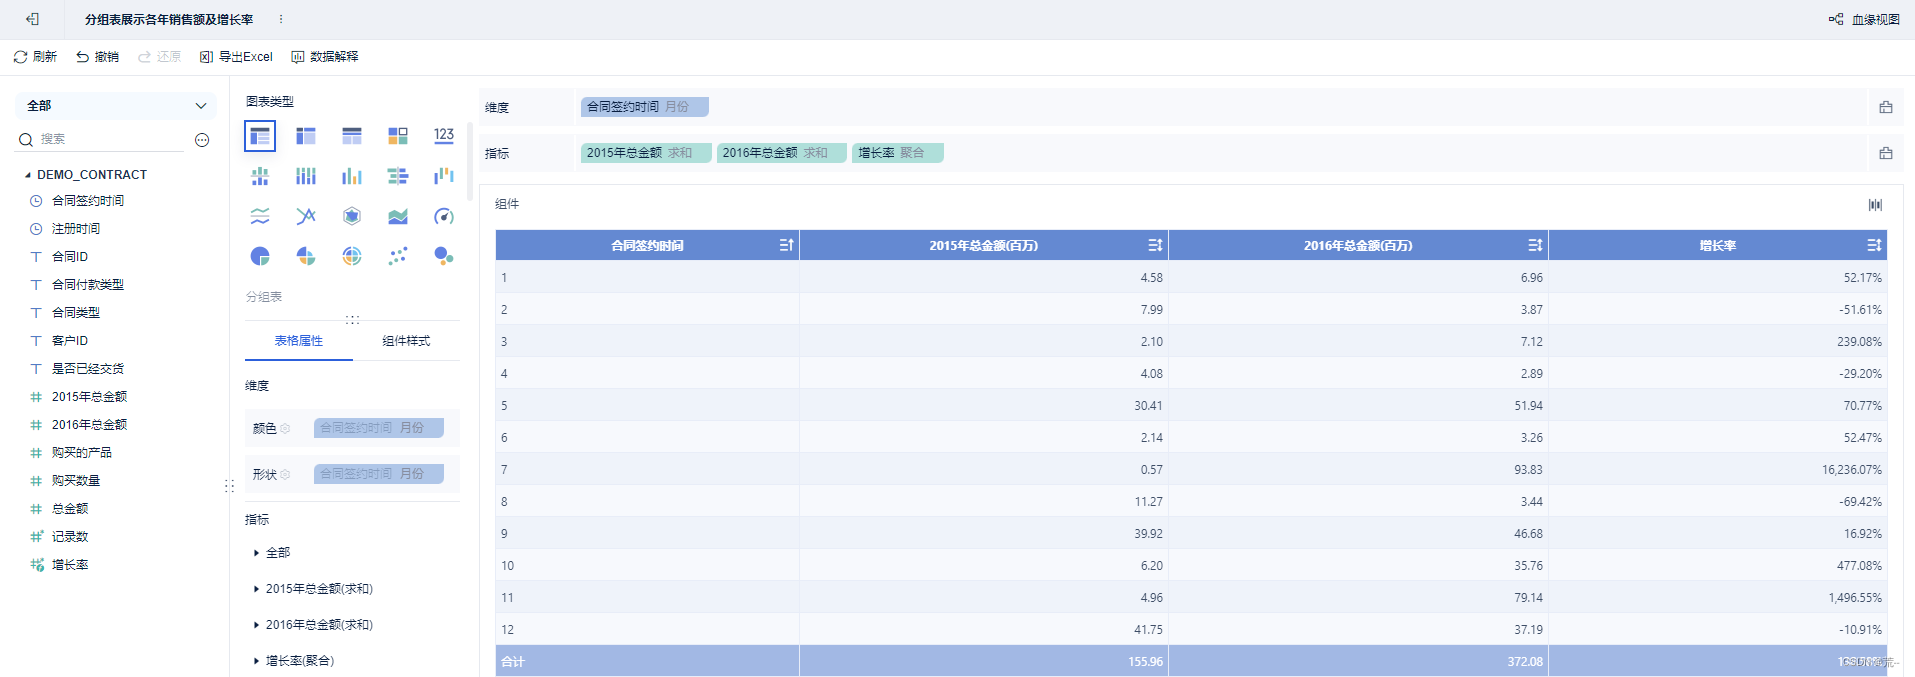Select the bubble chart type
Screen dimensions: 1915x677
(x=444, y=256)
